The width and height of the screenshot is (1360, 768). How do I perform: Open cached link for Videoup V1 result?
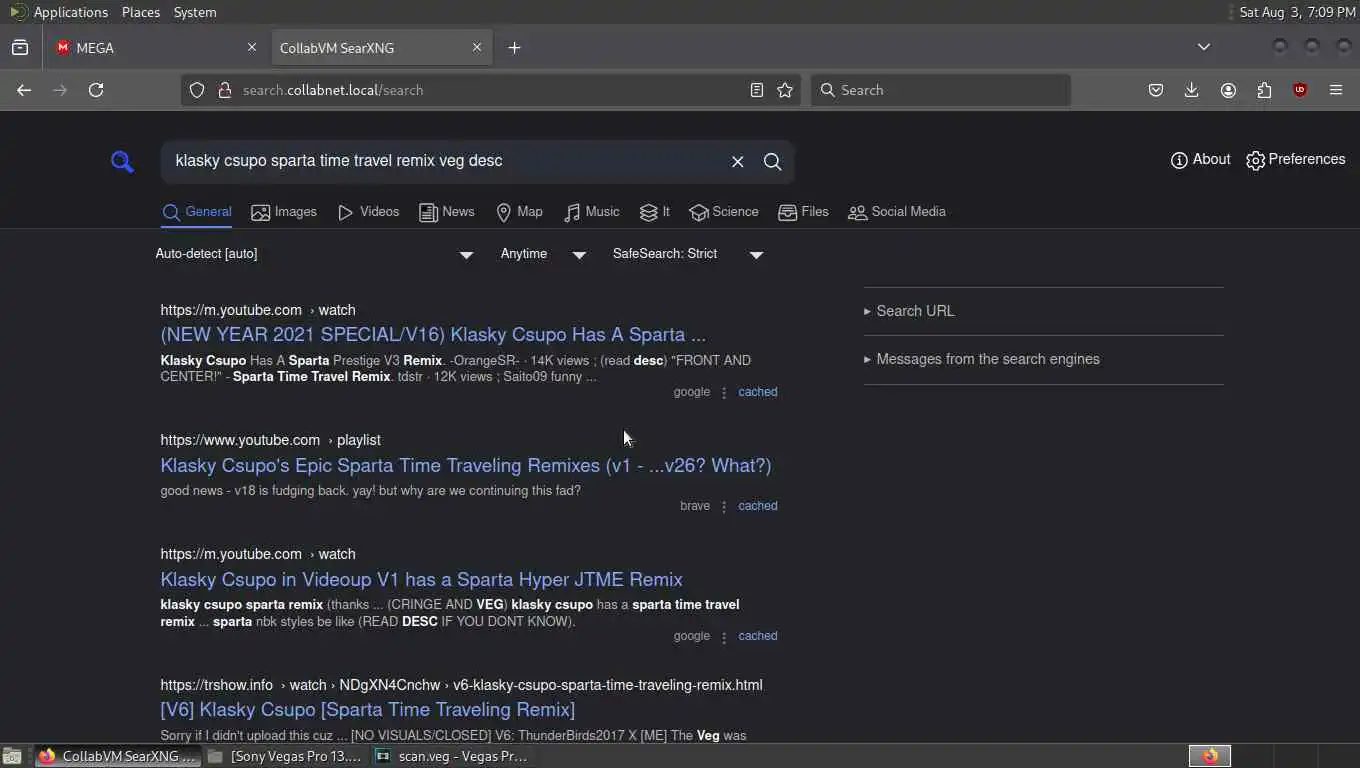tap(758, 636)
